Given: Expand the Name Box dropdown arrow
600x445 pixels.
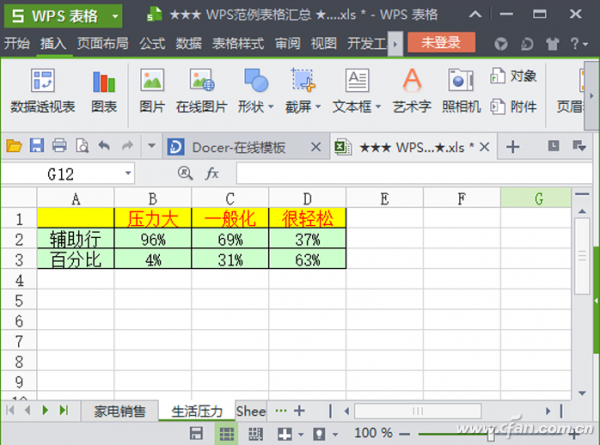Looking at the screenshot, I should point(128,174).
